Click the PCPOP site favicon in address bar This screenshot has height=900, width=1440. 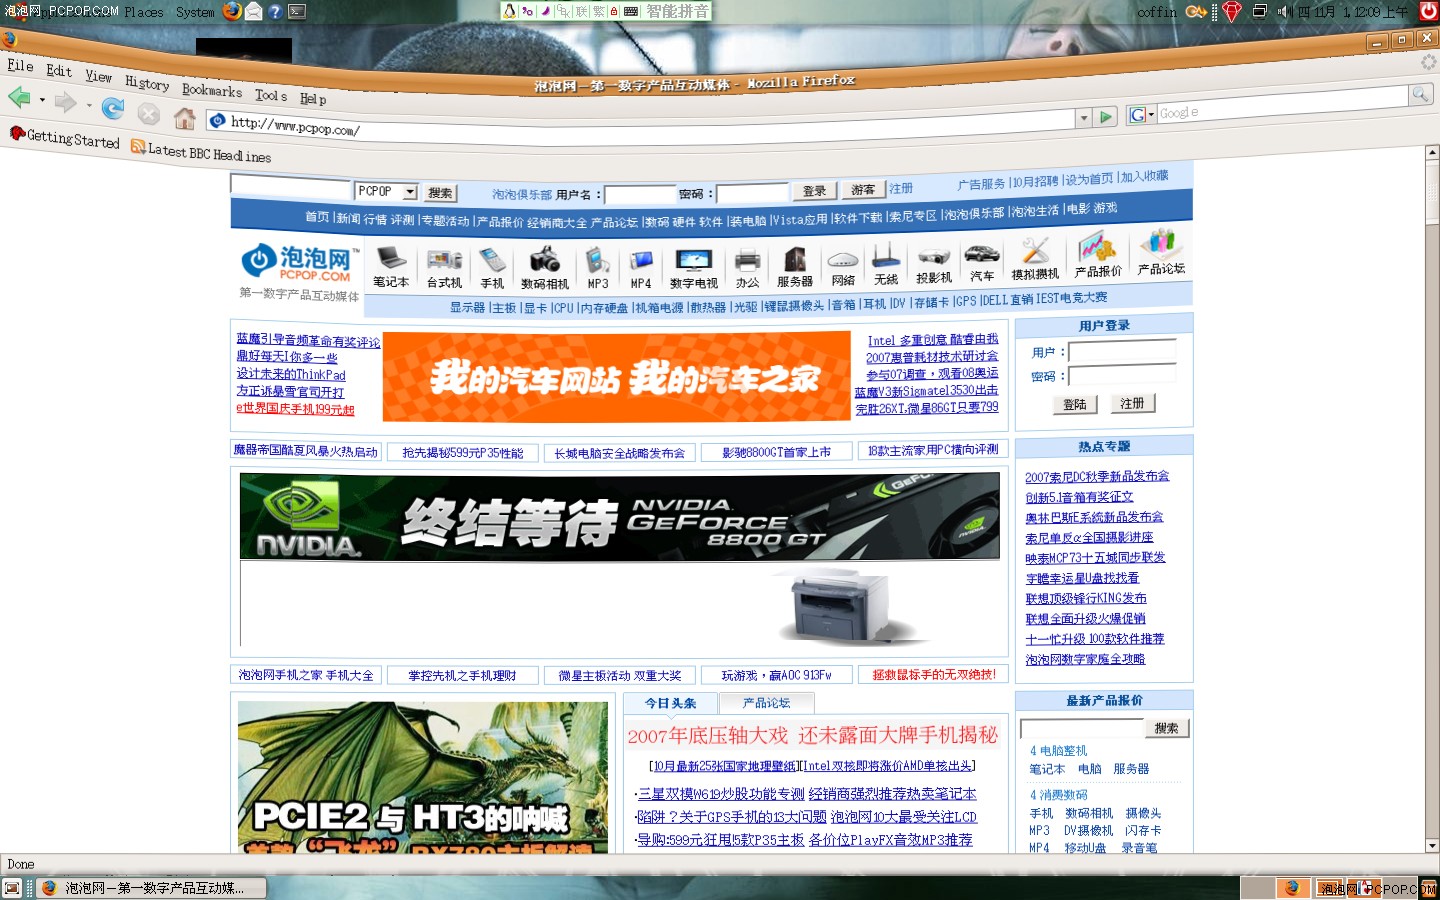(218, 120)
